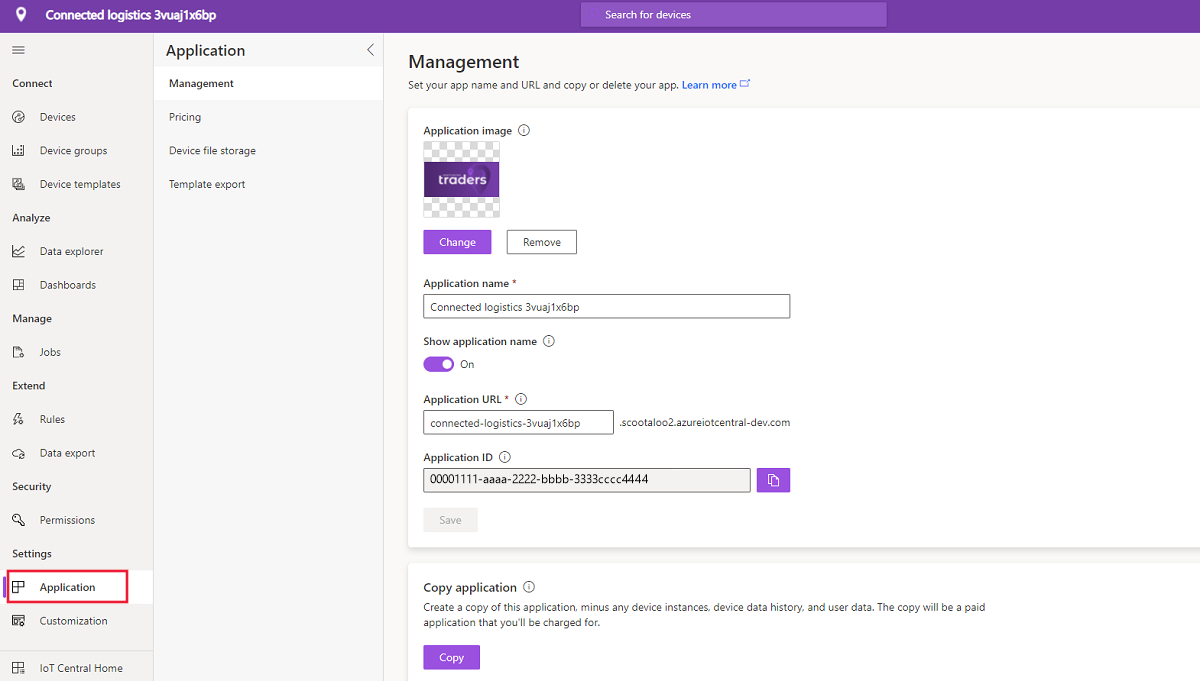This screenshot has height=681, width=1200.
Task: Click the Manage section heading
Action: tap(32, 319)
